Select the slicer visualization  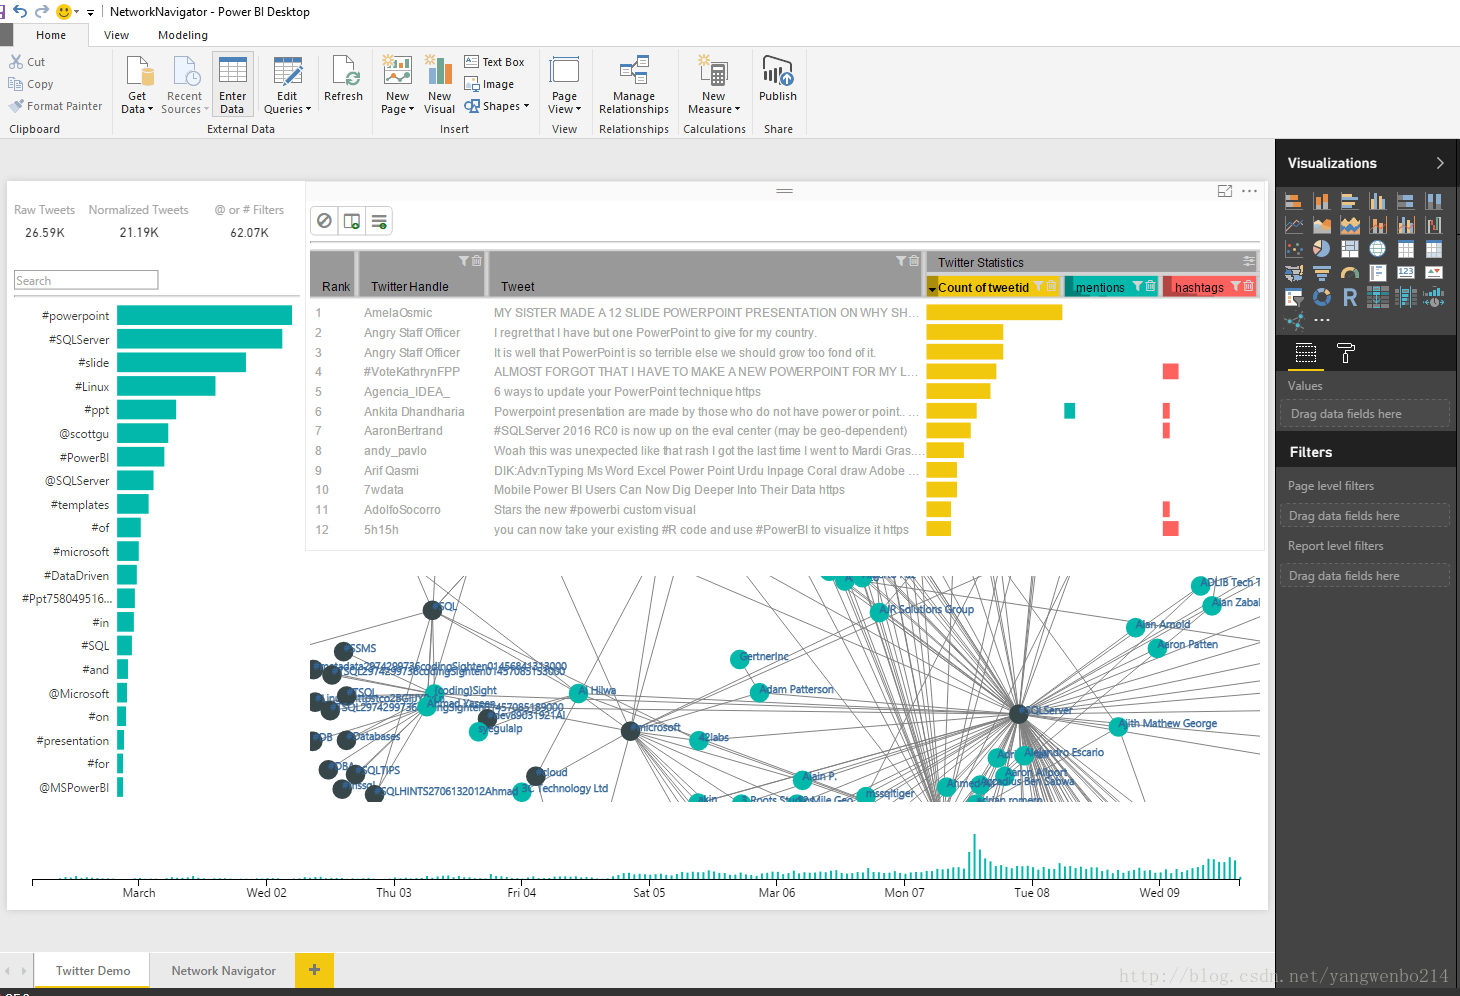click(1294, 297)
